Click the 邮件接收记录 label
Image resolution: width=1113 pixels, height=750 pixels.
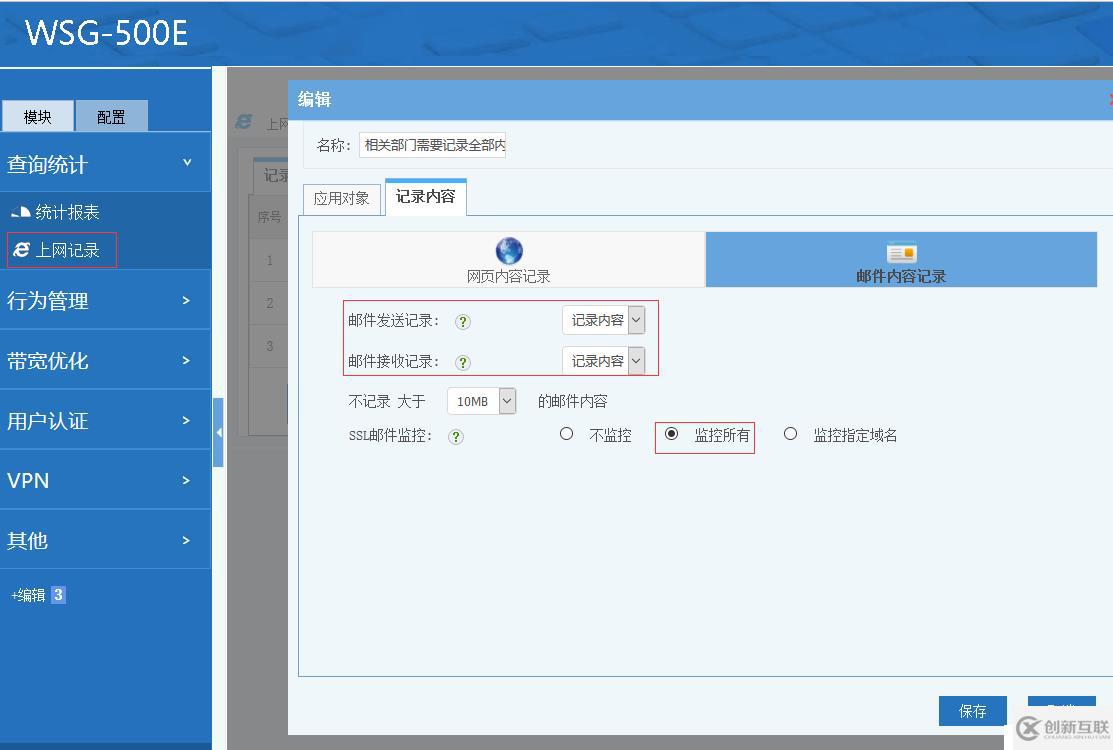394,362
